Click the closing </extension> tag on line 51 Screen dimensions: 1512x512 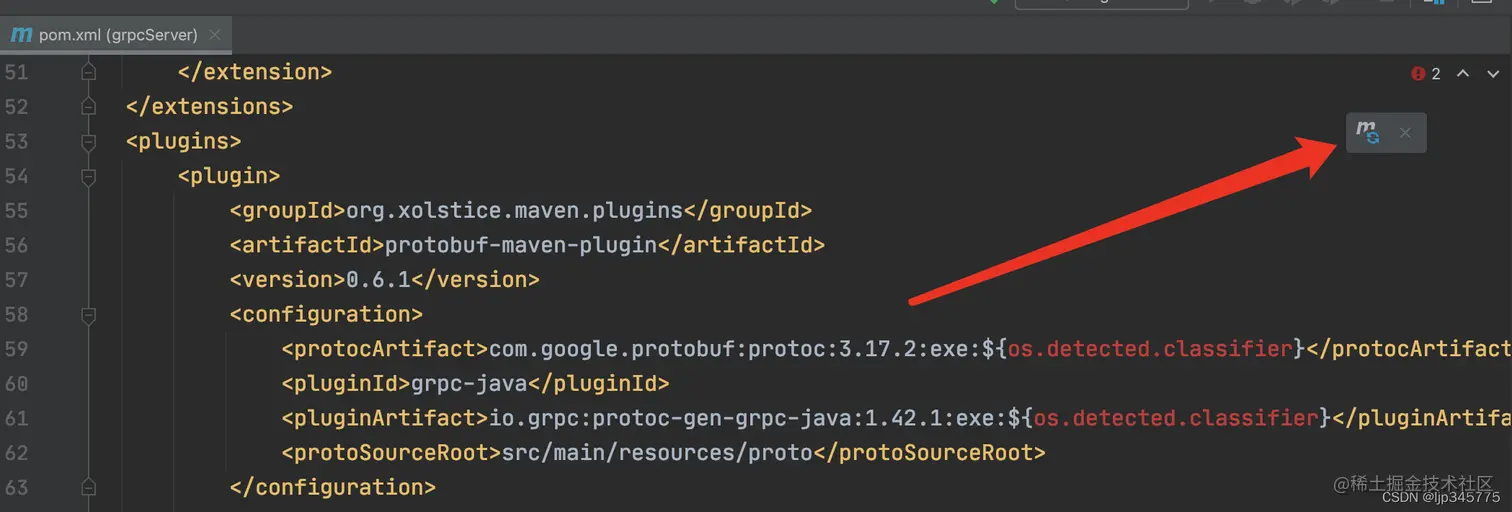255,72
